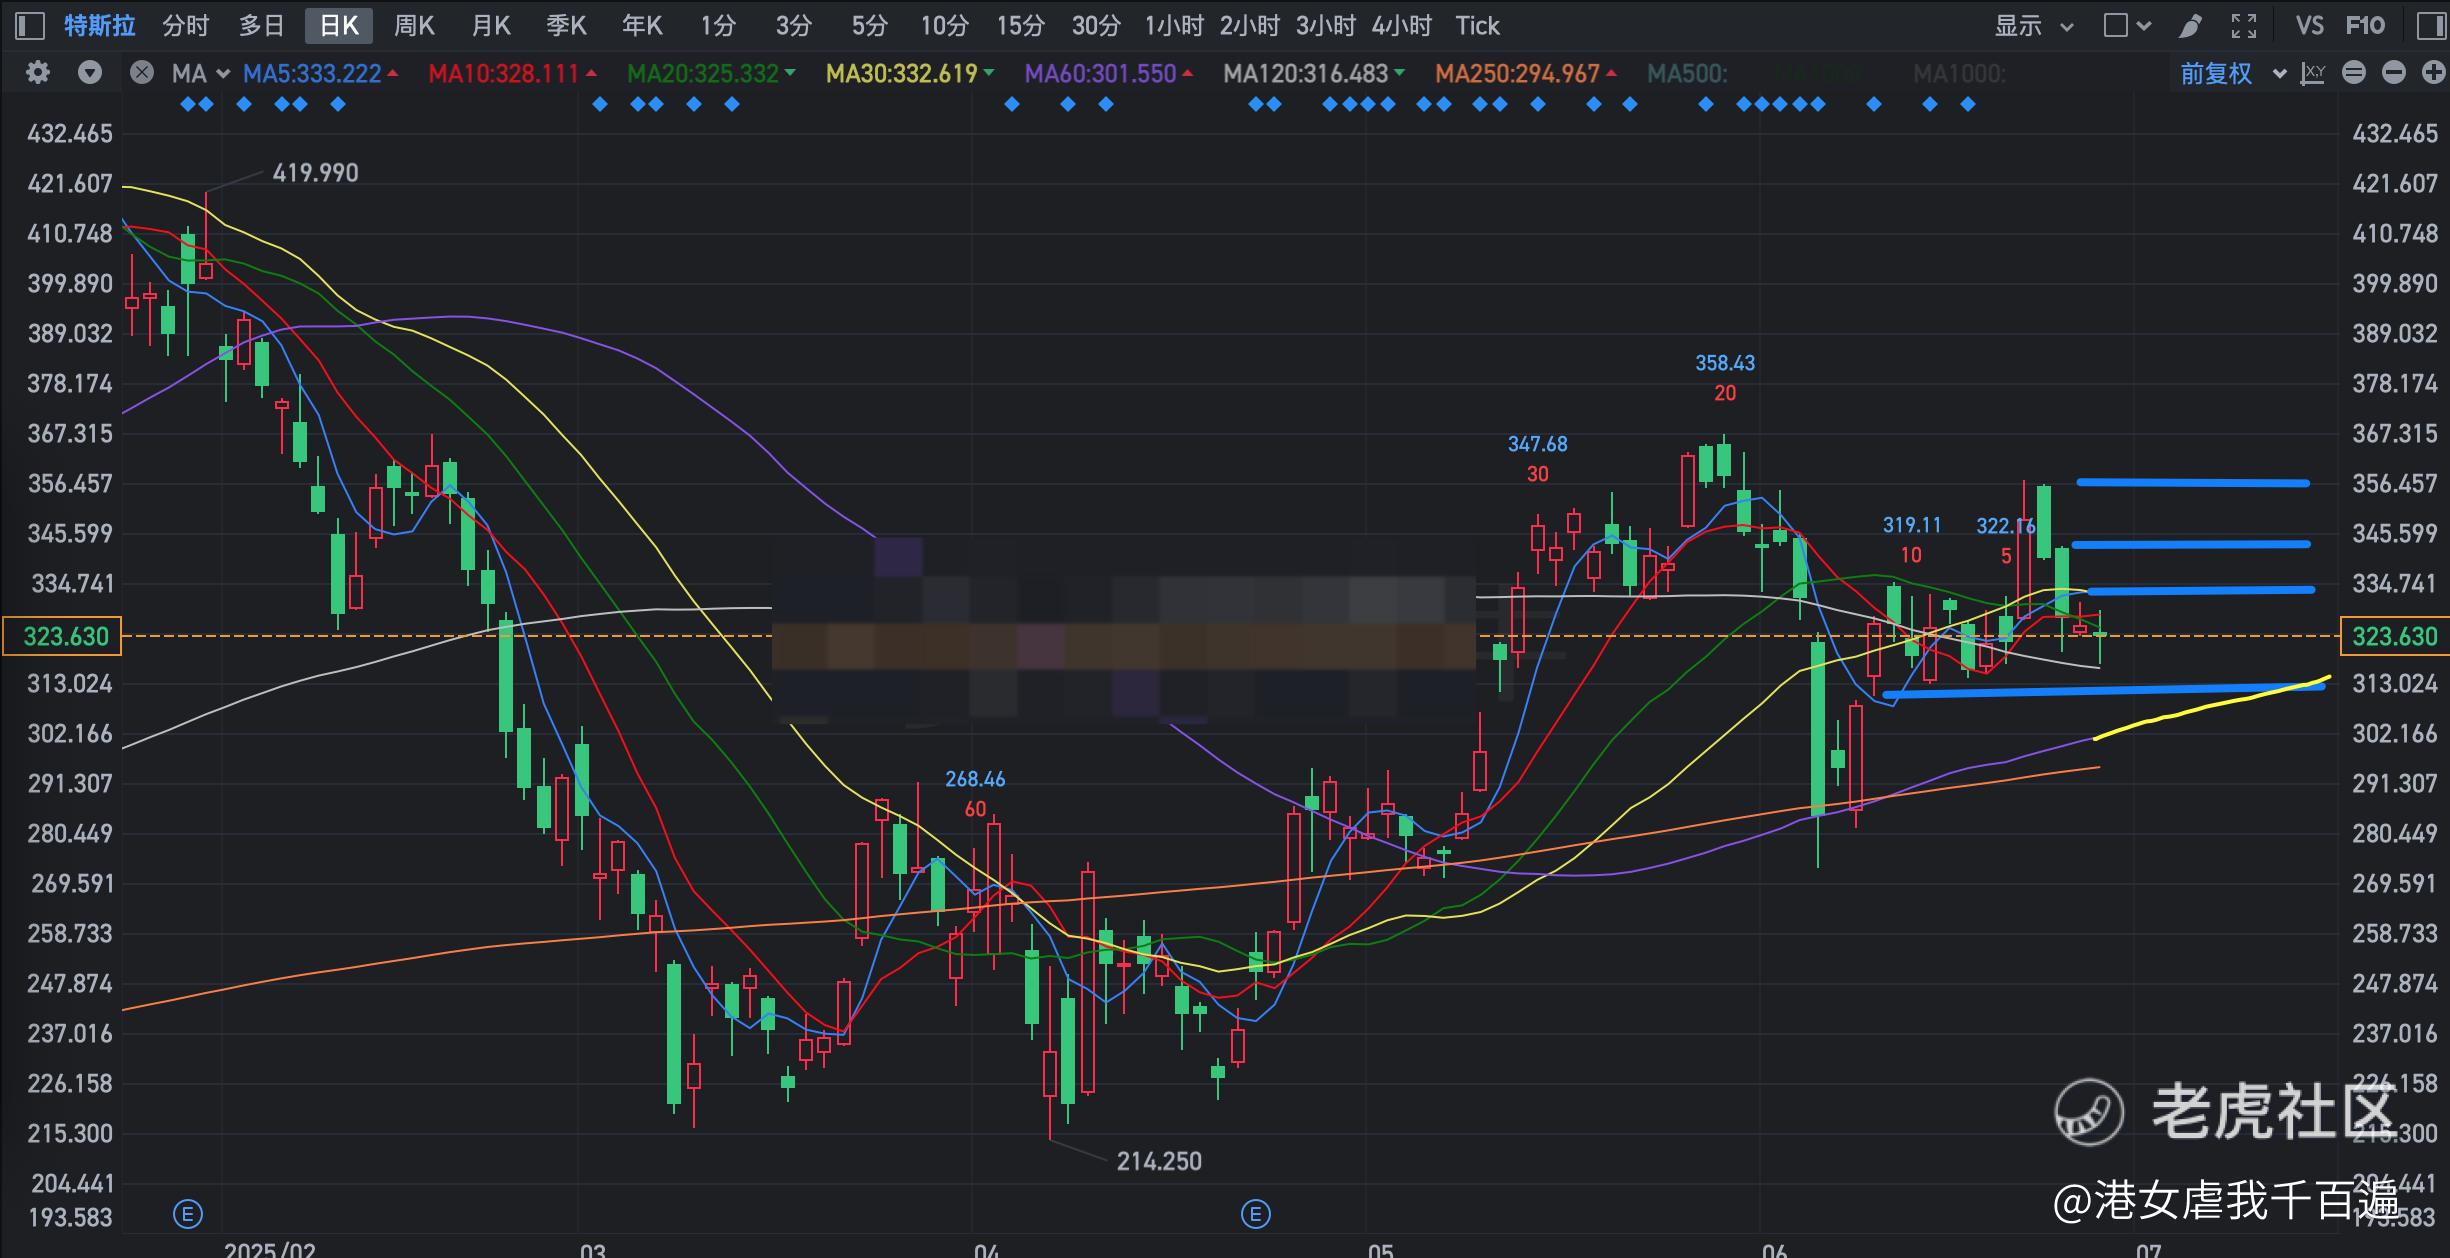Click the right current price tag 323.630
This screenshot has width=2450, height=1258.
(2394, 636)
